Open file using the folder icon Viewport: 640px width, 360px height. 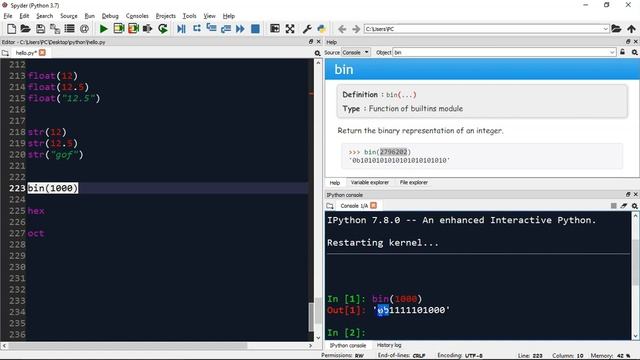(x=25, y=29)
